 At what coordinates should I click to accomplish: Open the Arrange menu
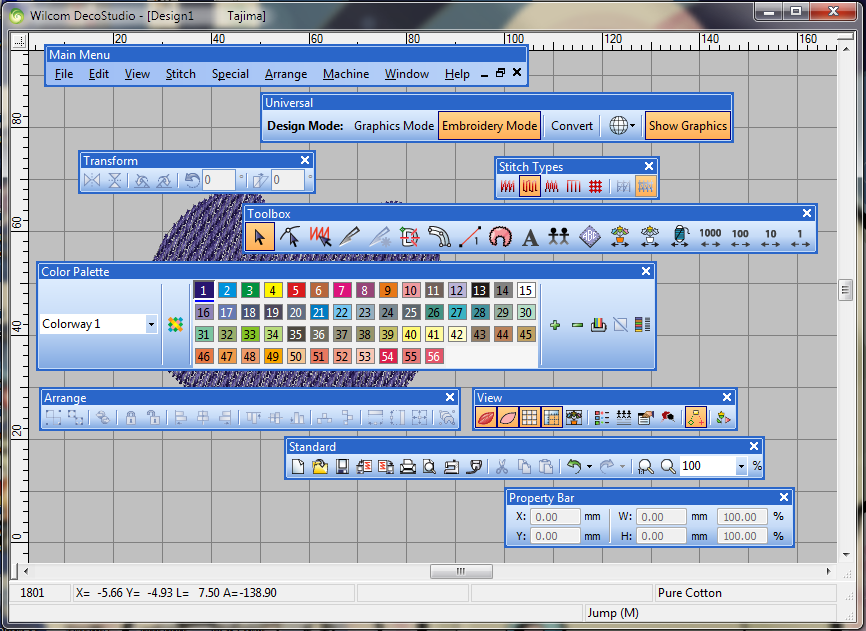click(286, 74)
